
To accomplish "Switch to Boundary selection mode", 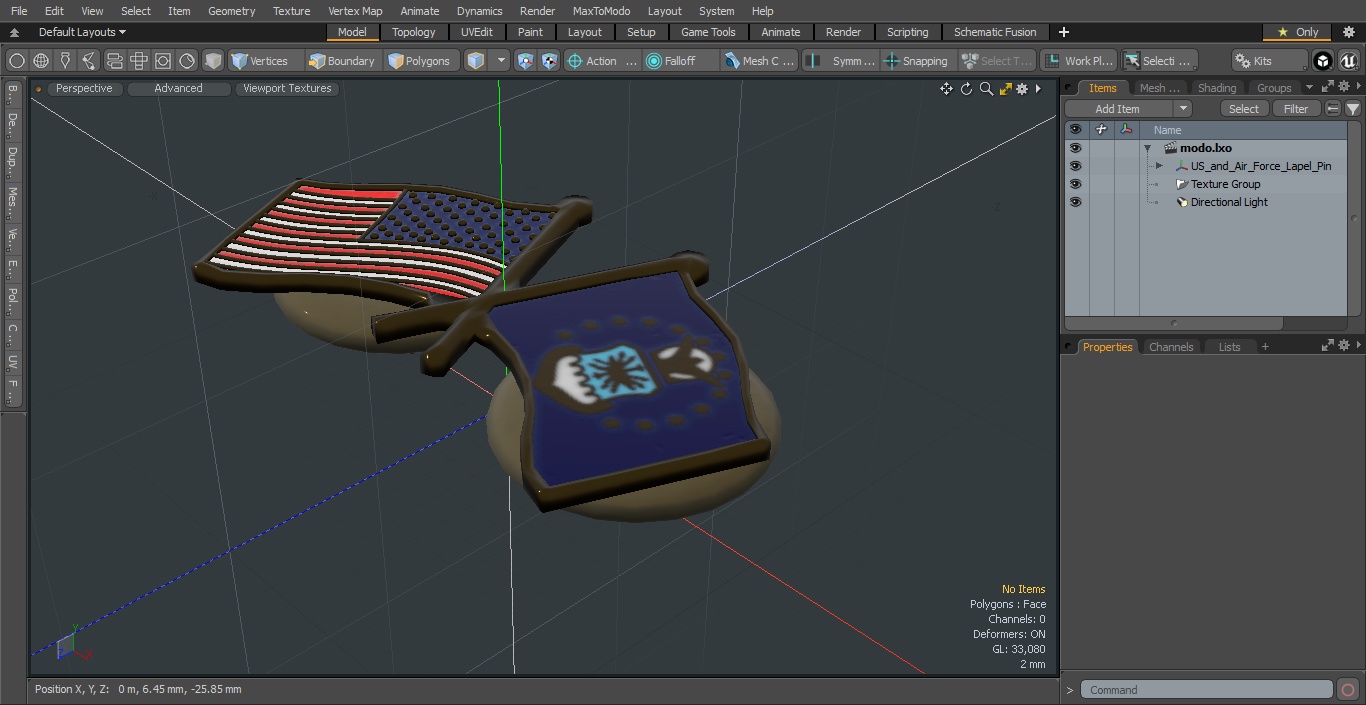I will pos(343,61).
